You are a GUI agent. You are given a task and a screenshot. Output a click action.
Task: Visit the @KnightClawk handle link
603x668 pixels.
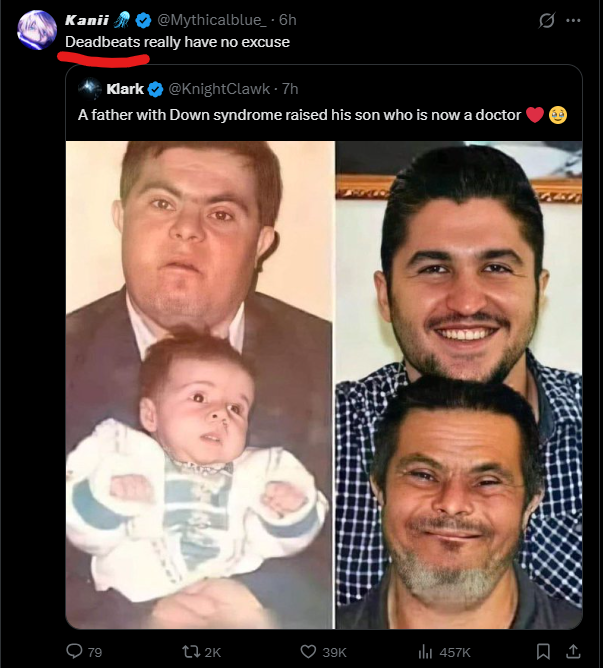click(x=219, y=89)
